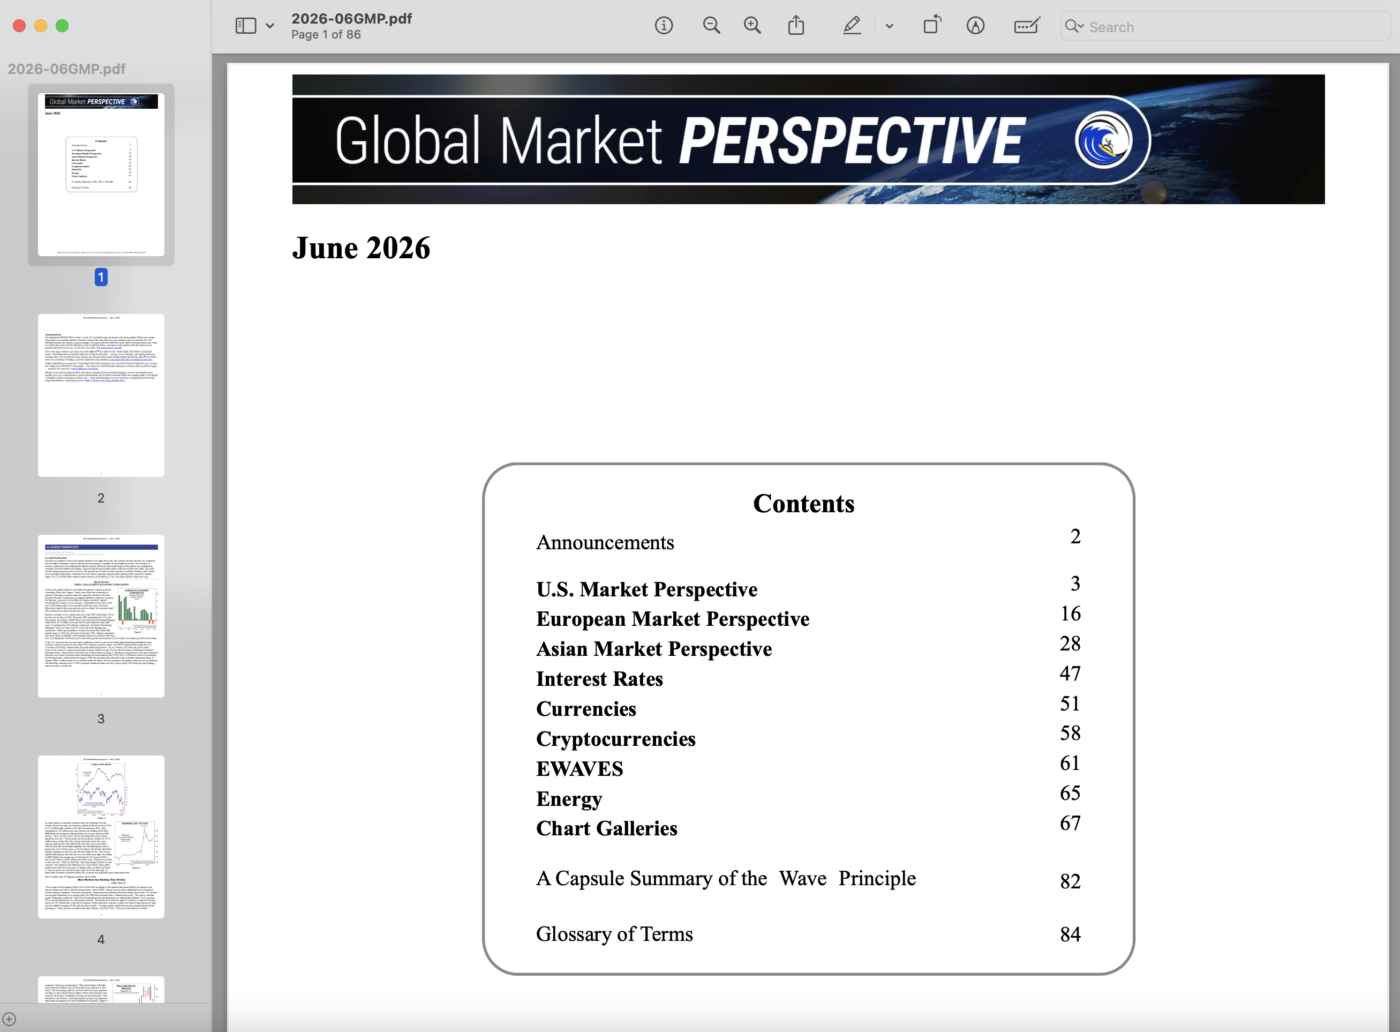Select the page 1 thumbnail
The height and width of the screenshot is (1032, 1400).
[x=101, y=174]
